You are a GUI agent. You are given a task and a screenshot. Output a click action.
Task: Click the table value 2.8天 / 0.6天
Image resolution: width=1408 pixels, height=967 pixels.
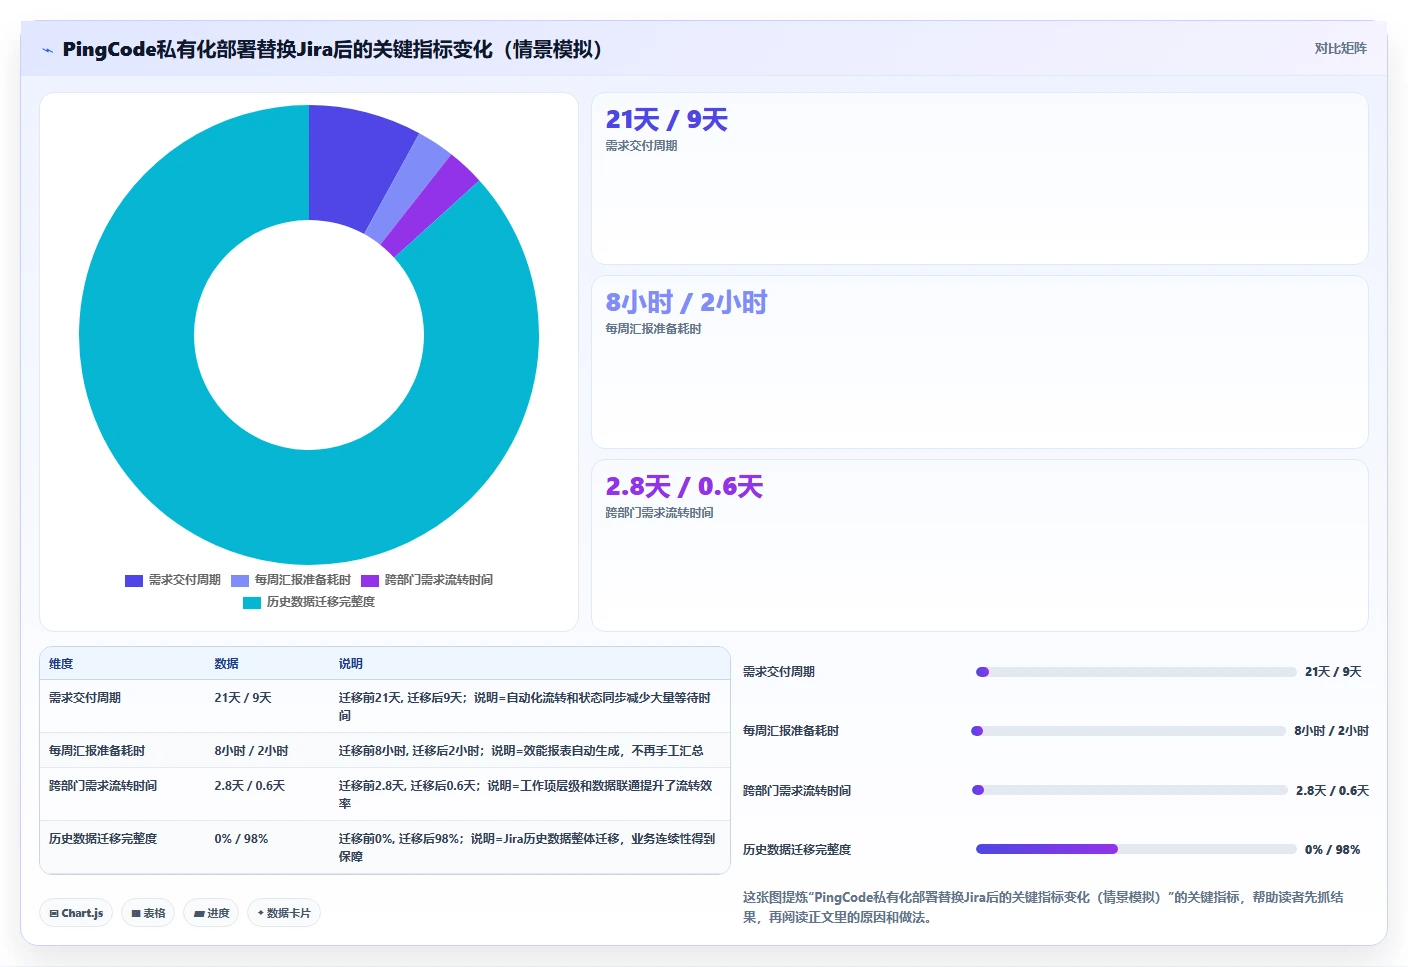click(x=250, y=786)
